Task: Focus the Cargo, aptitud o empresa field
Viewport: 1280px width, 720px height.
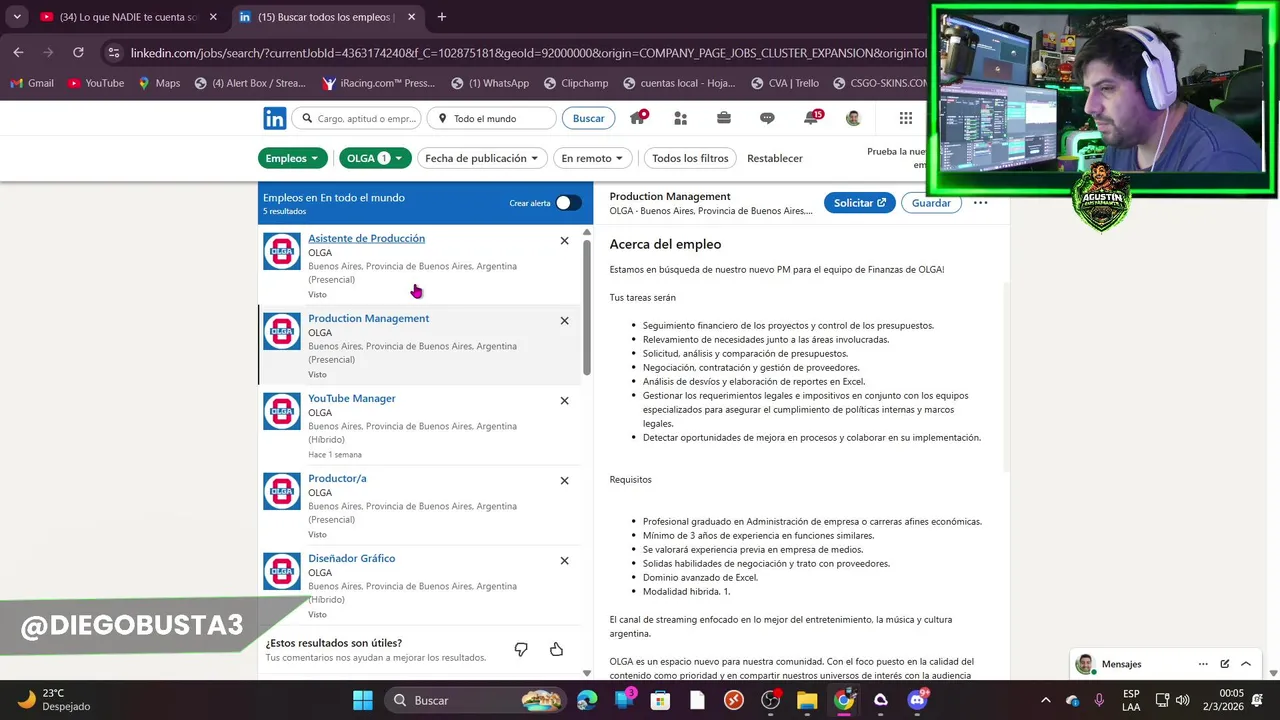Action: (359, 118)
